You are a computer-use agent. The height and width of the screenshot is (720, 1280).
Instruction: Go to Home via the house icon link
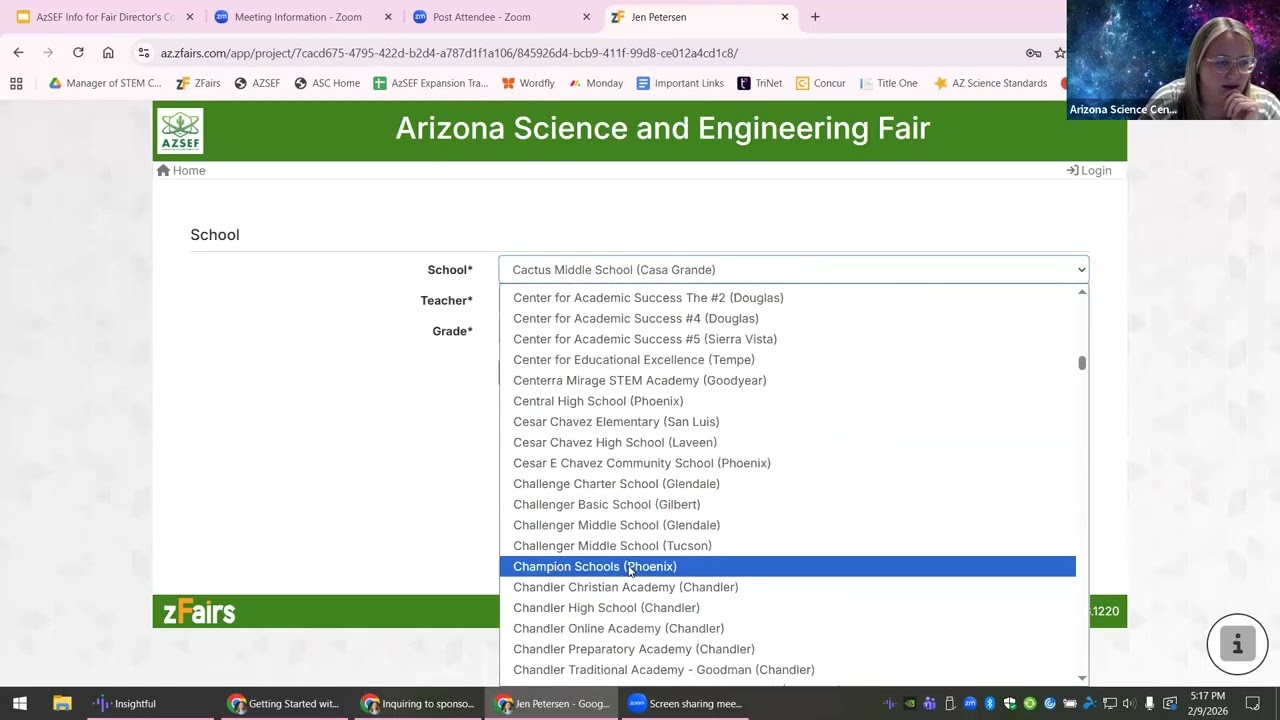point(181,171)
